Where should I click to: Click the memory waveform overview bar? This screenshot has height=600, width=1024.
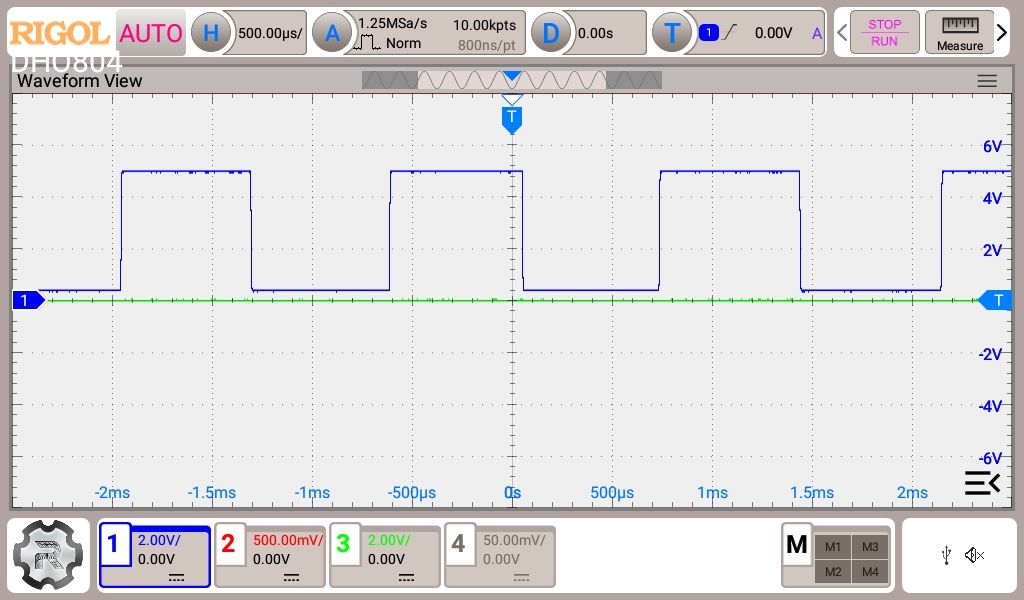click(x=511, y=80)
